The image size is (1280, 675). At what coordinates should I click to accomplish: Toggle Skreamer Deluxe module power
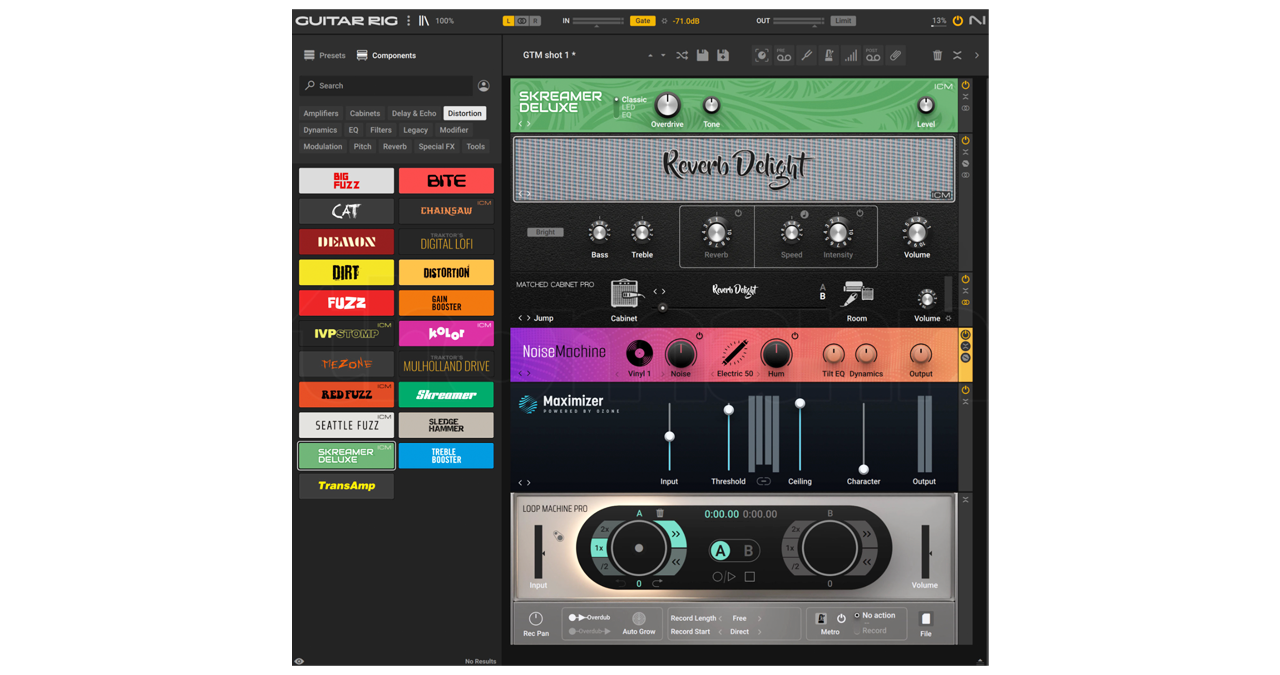[965, 85]
